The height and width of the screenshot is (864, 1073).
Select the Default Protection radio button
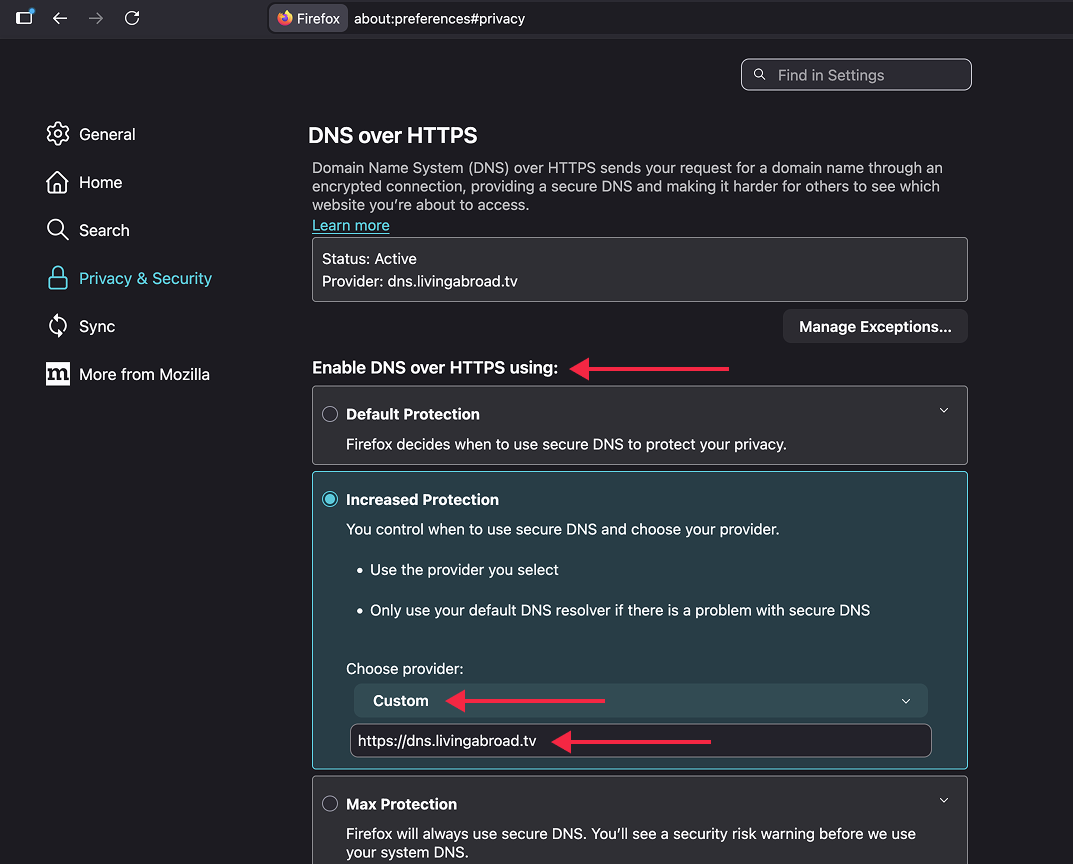[x=330, y=414]
